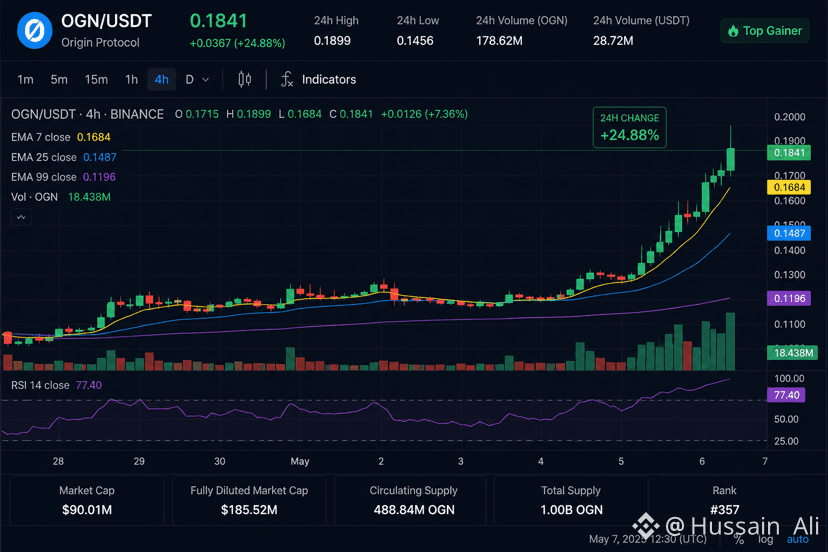Open the Indicators function icon

(287, 80)
